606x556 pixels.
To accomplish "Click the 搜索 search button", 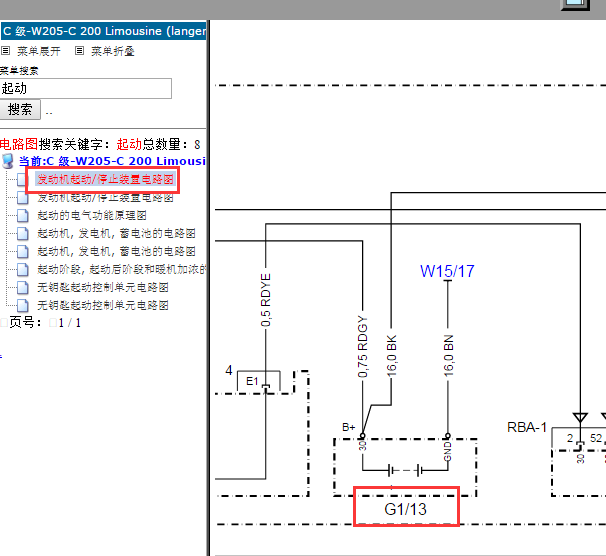I will coord(20,110).
